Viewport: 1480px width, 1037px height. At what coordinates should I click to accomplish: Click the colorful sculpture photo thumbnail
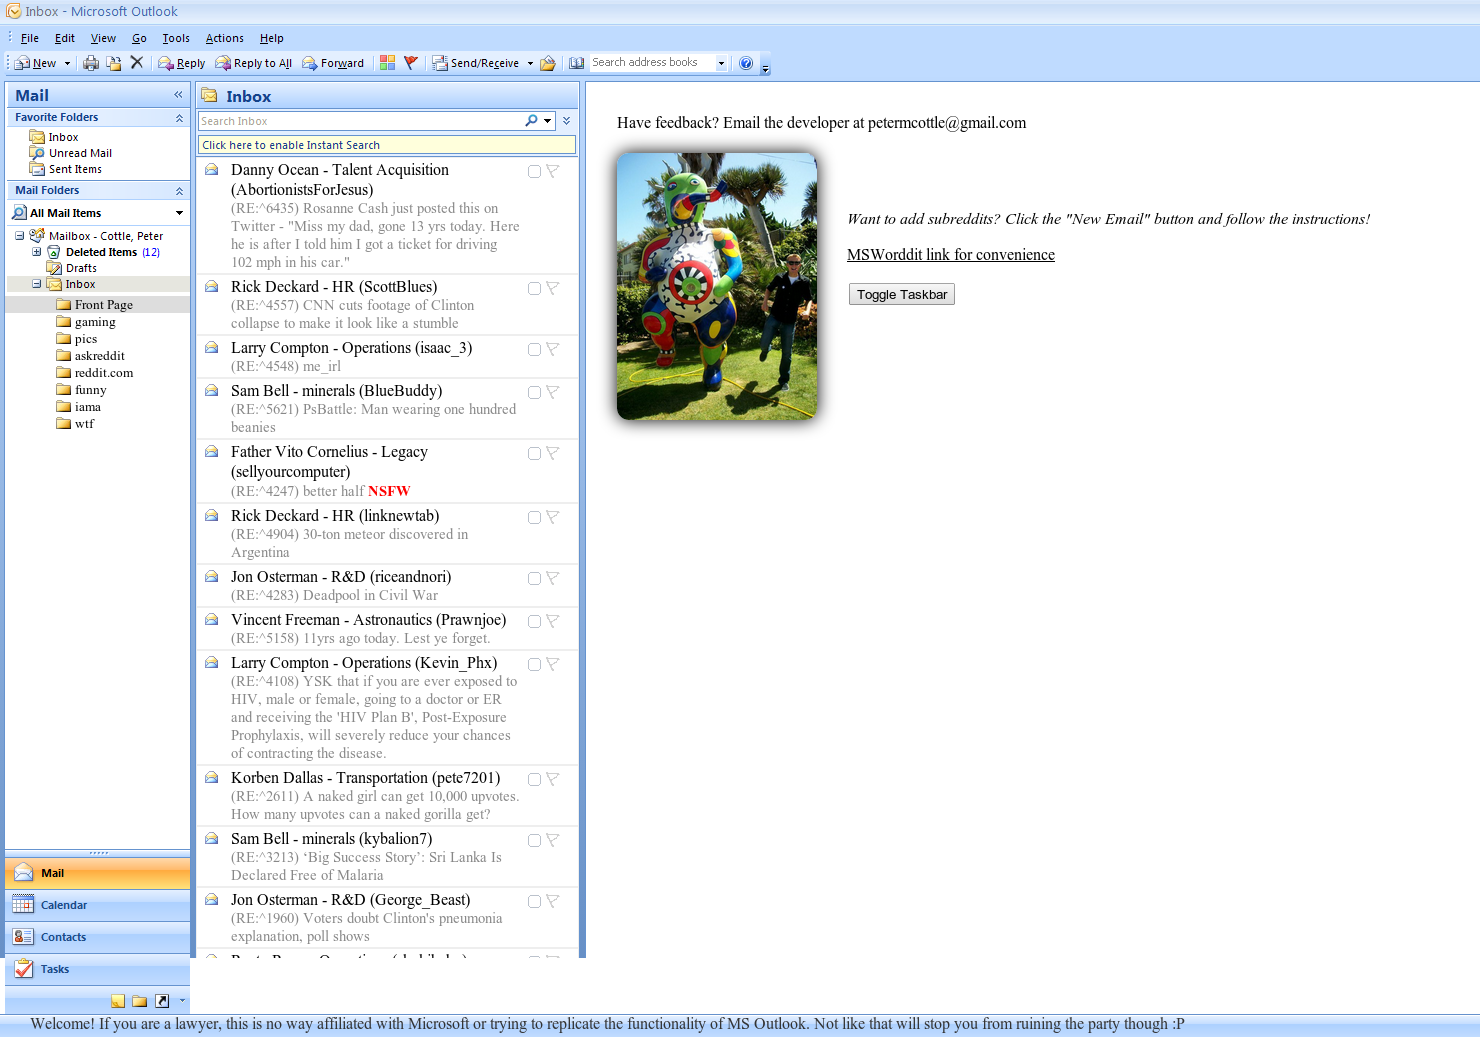[717, 286]
